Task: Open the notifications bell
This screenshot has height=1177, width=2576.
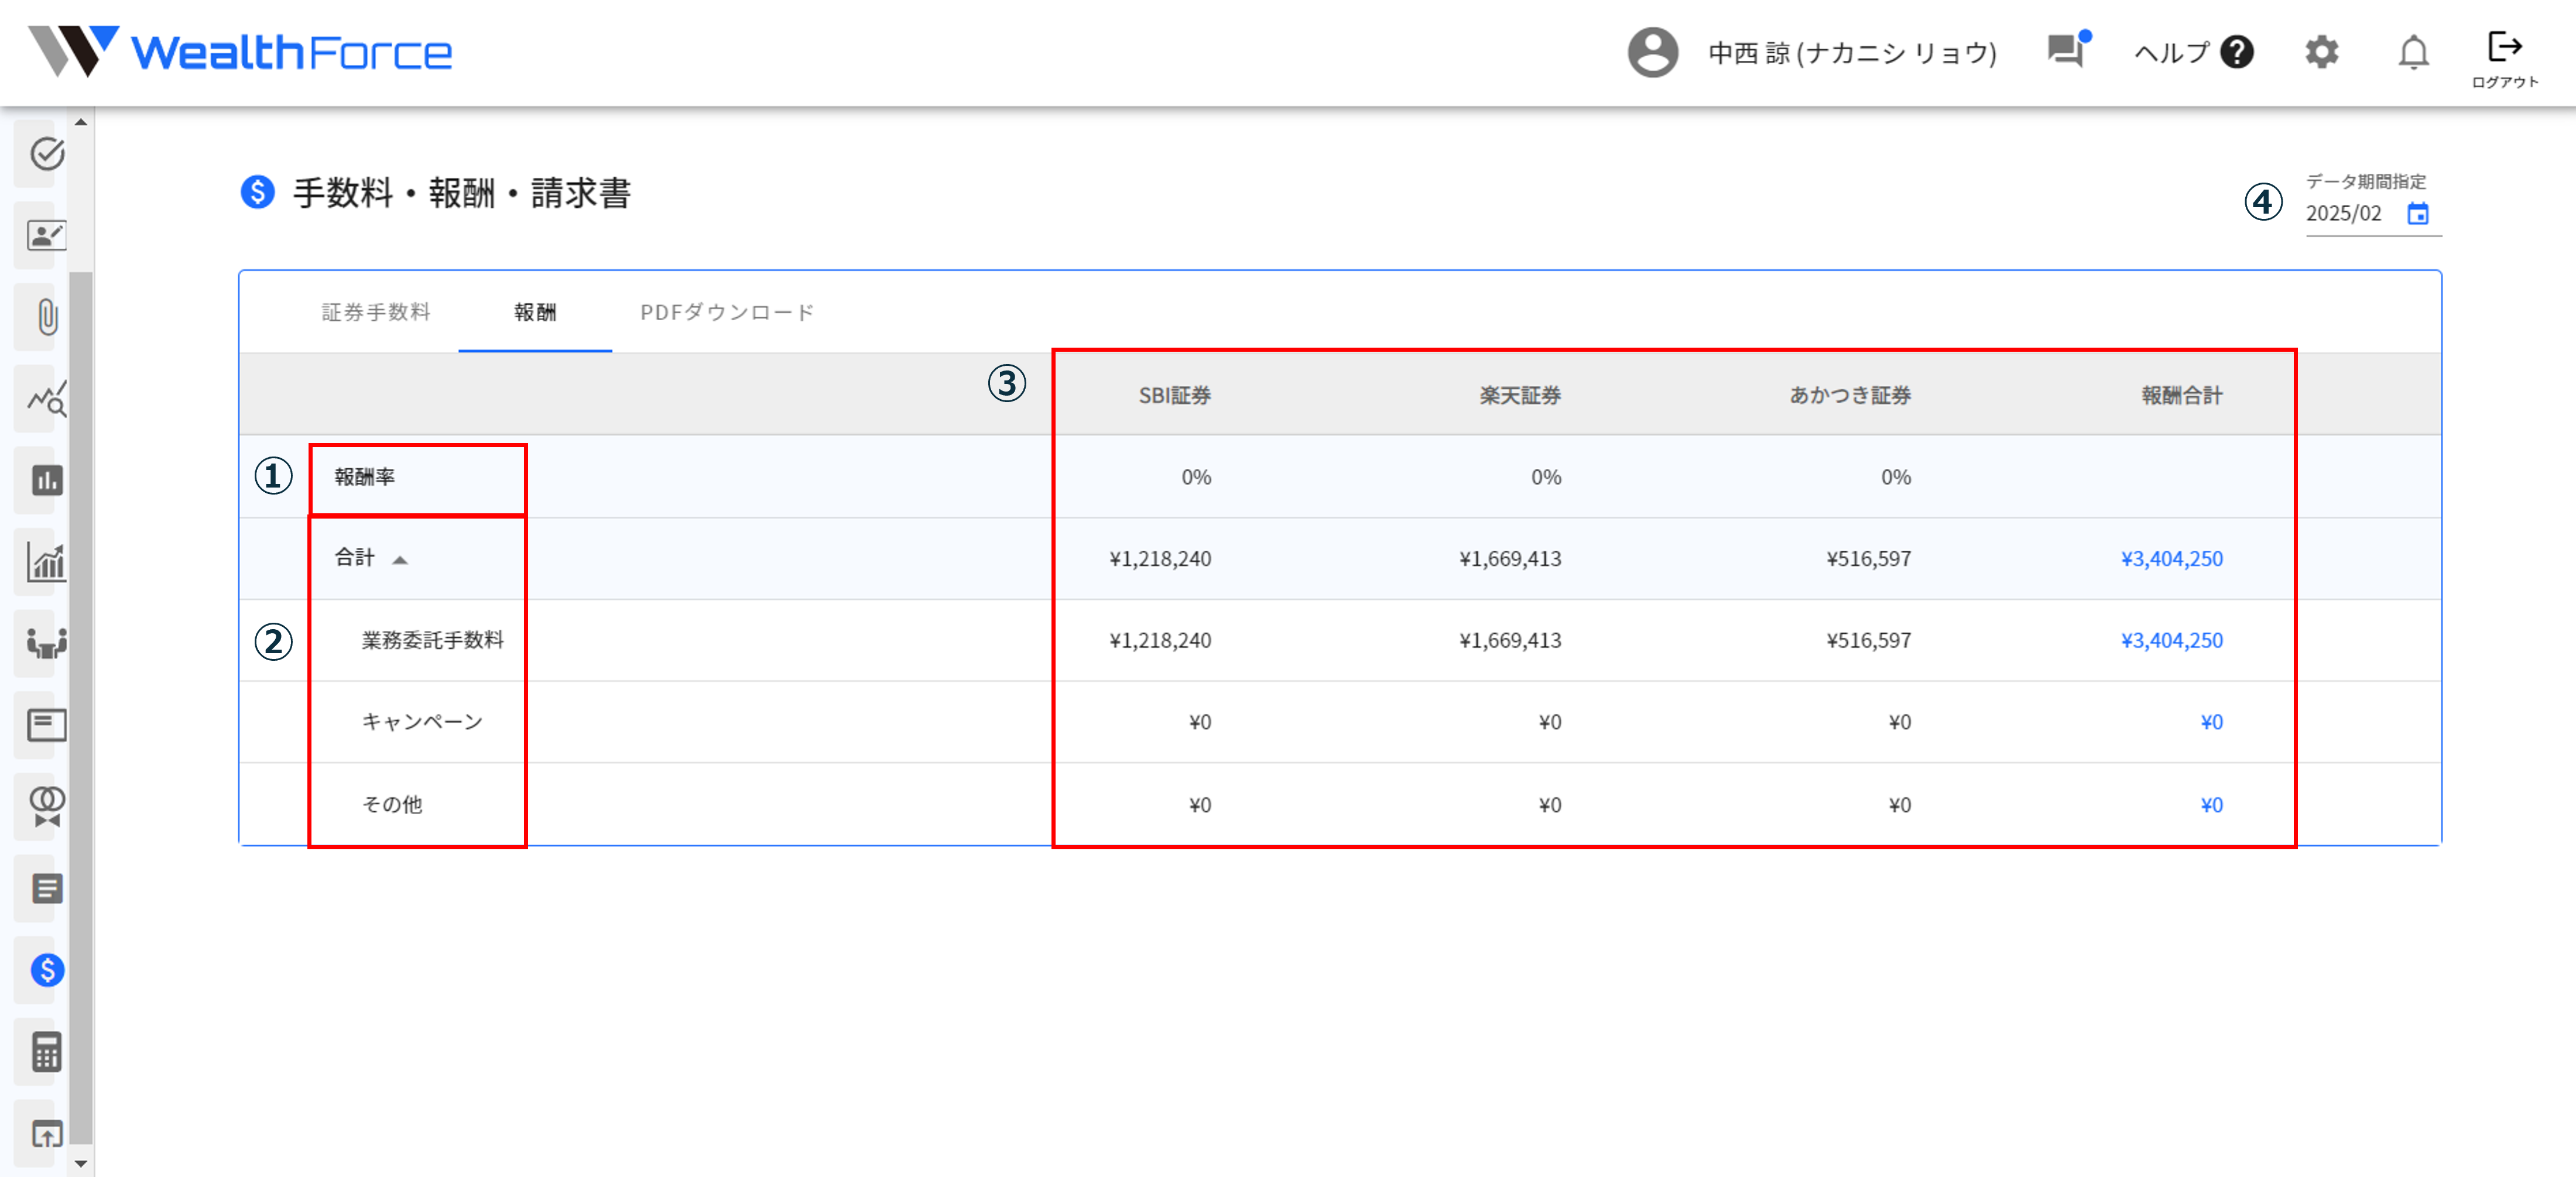Action: click(x=2413, y=52)
